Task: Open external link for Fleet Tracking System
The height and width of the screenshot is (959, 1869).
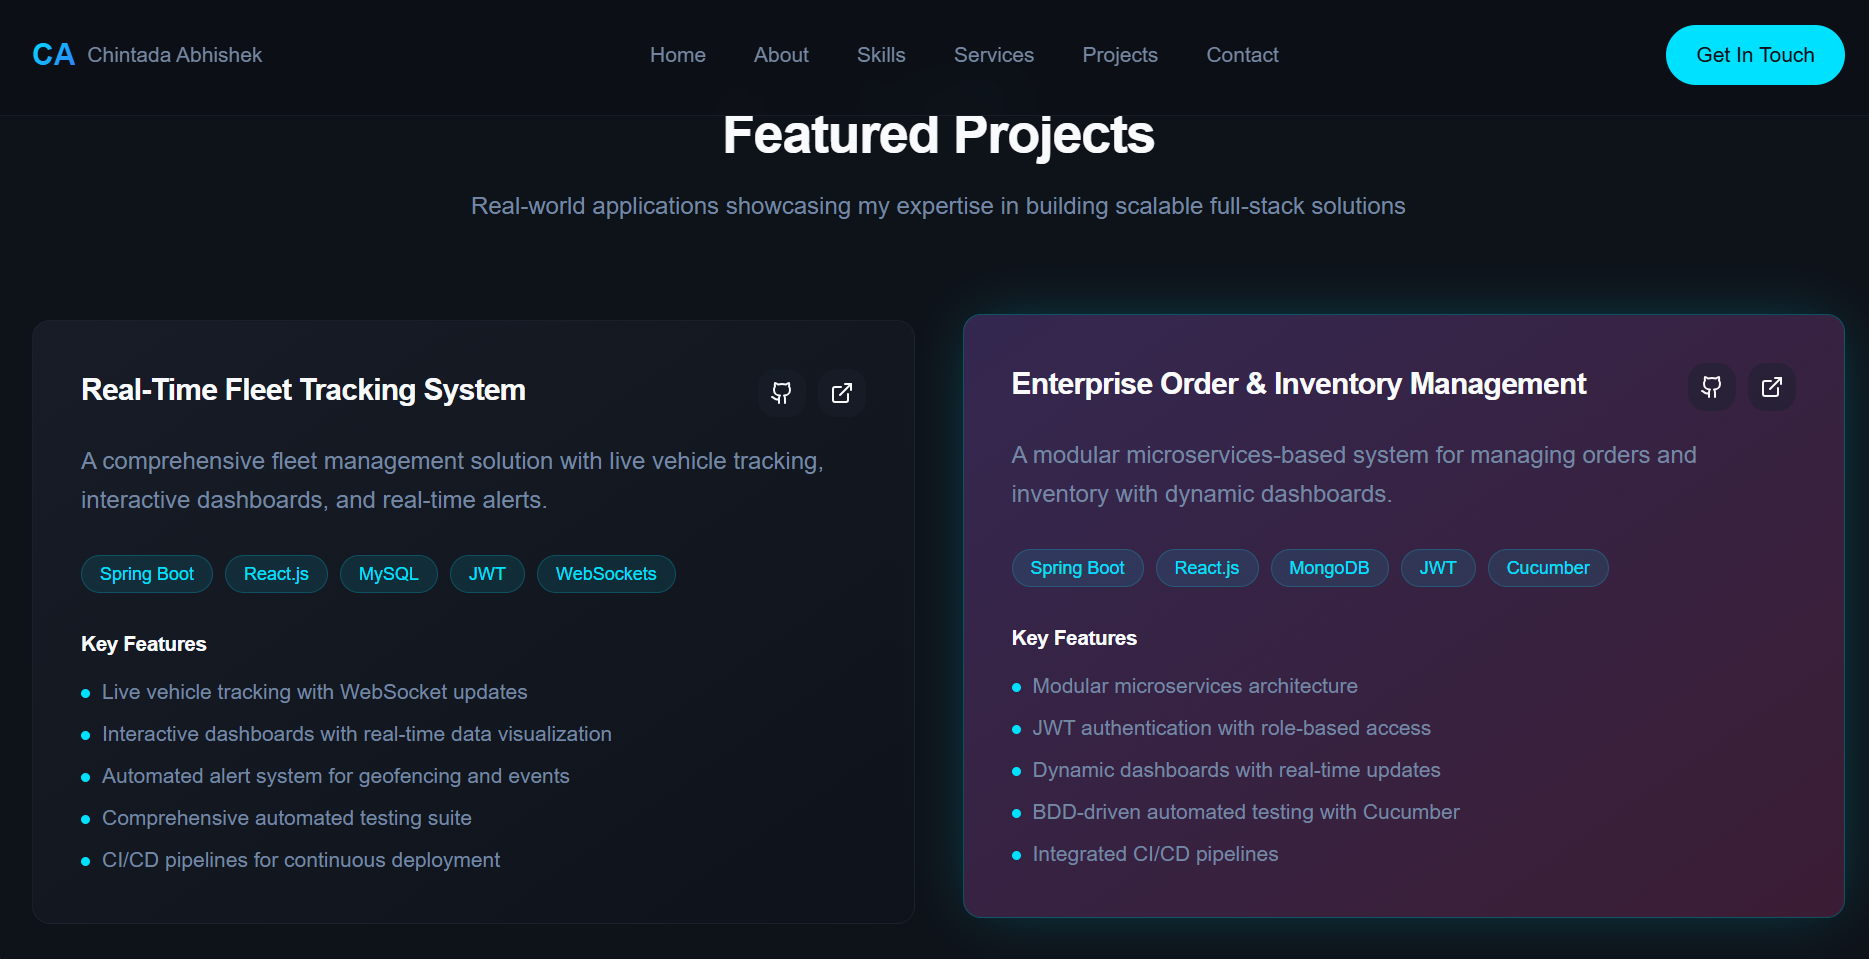Action: [x=842, y=393]
